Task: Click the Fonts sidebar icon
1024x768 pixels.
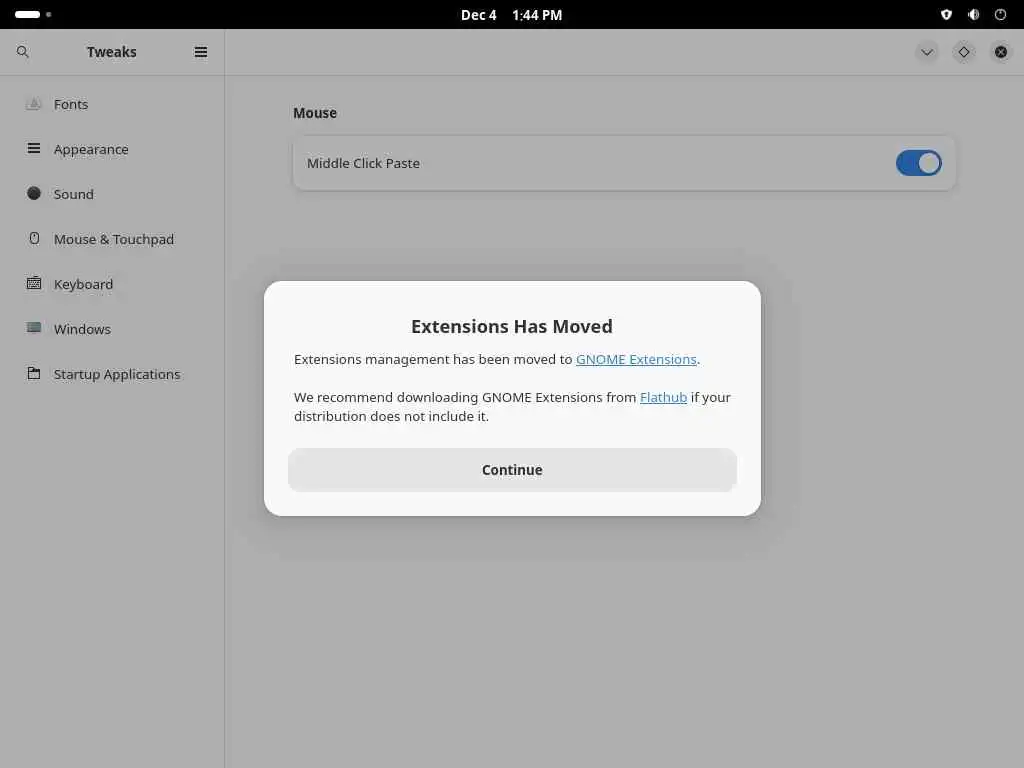Action: pyautogui.click(x=34, y=104)
